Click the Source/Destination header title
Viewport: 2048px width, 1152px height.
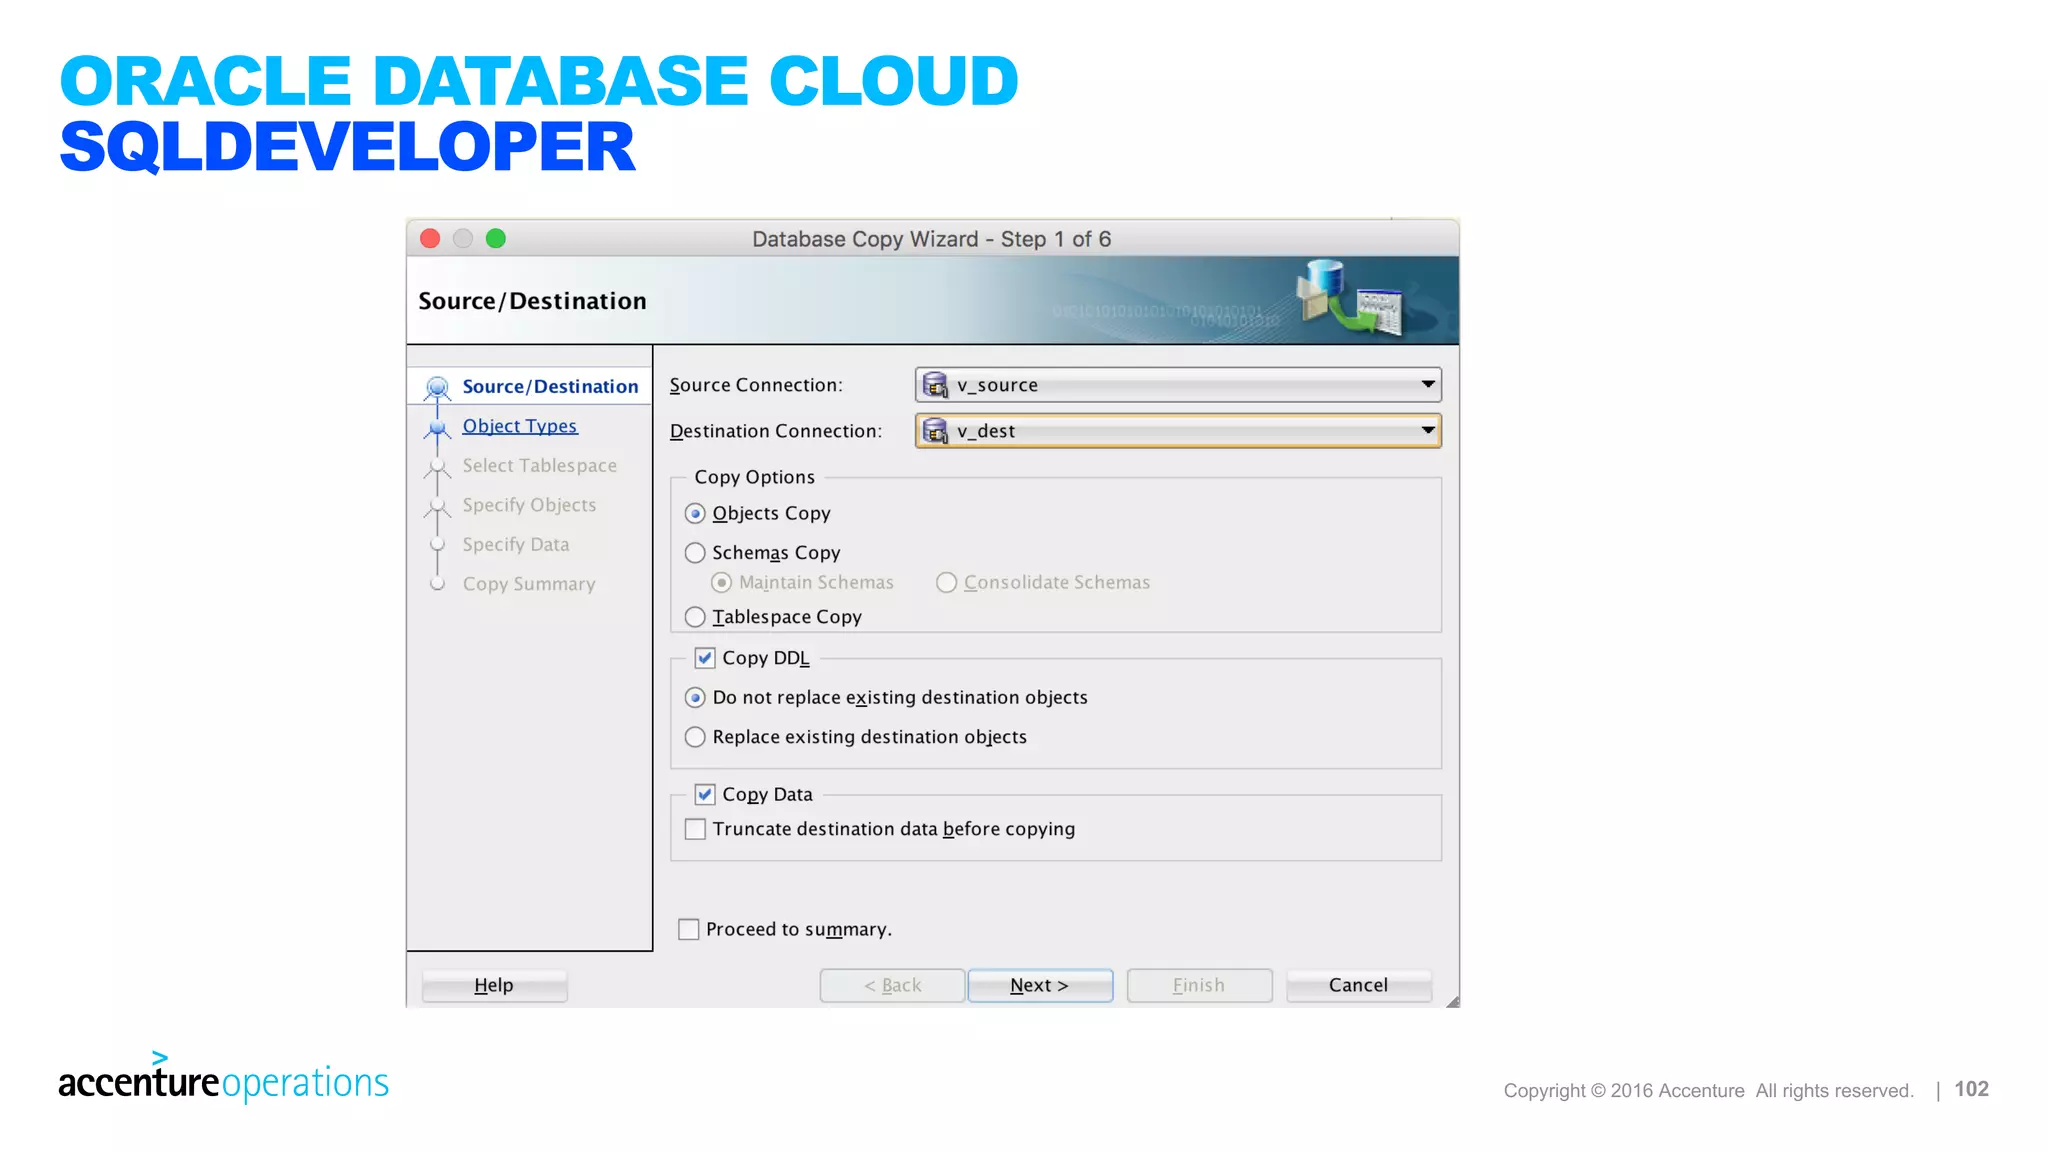[x=532, y=301]
